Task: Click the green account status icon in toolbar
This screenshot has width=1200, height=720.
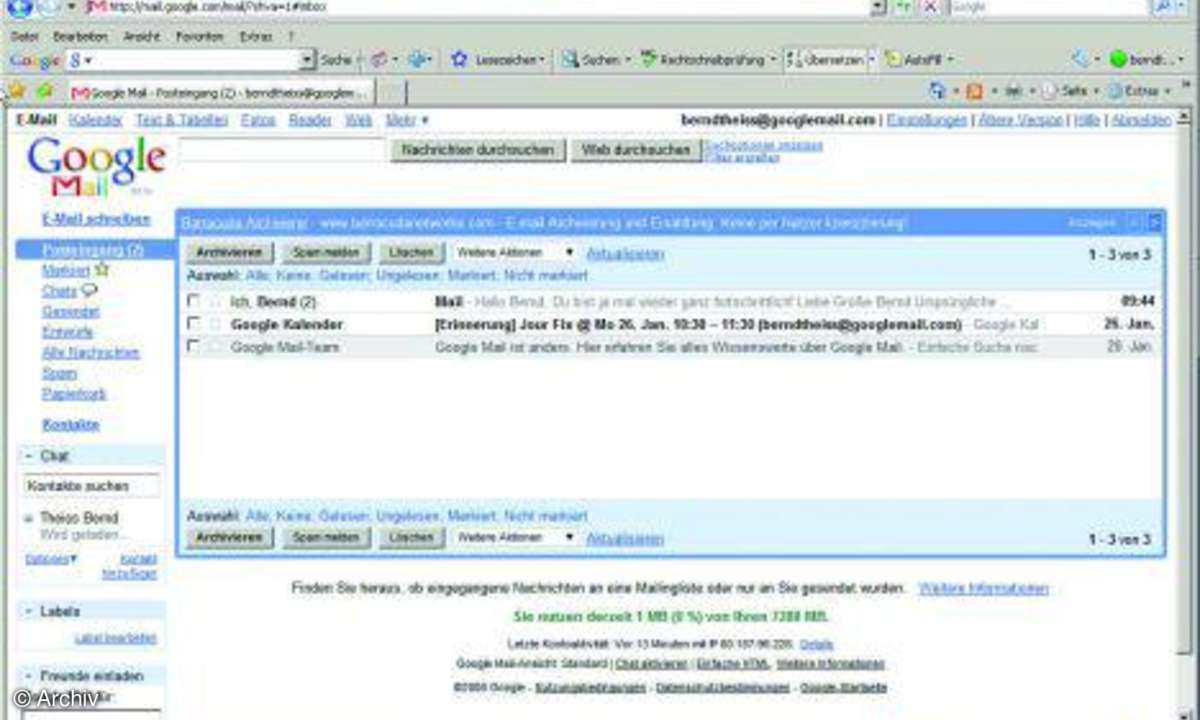Action: 1118,59
